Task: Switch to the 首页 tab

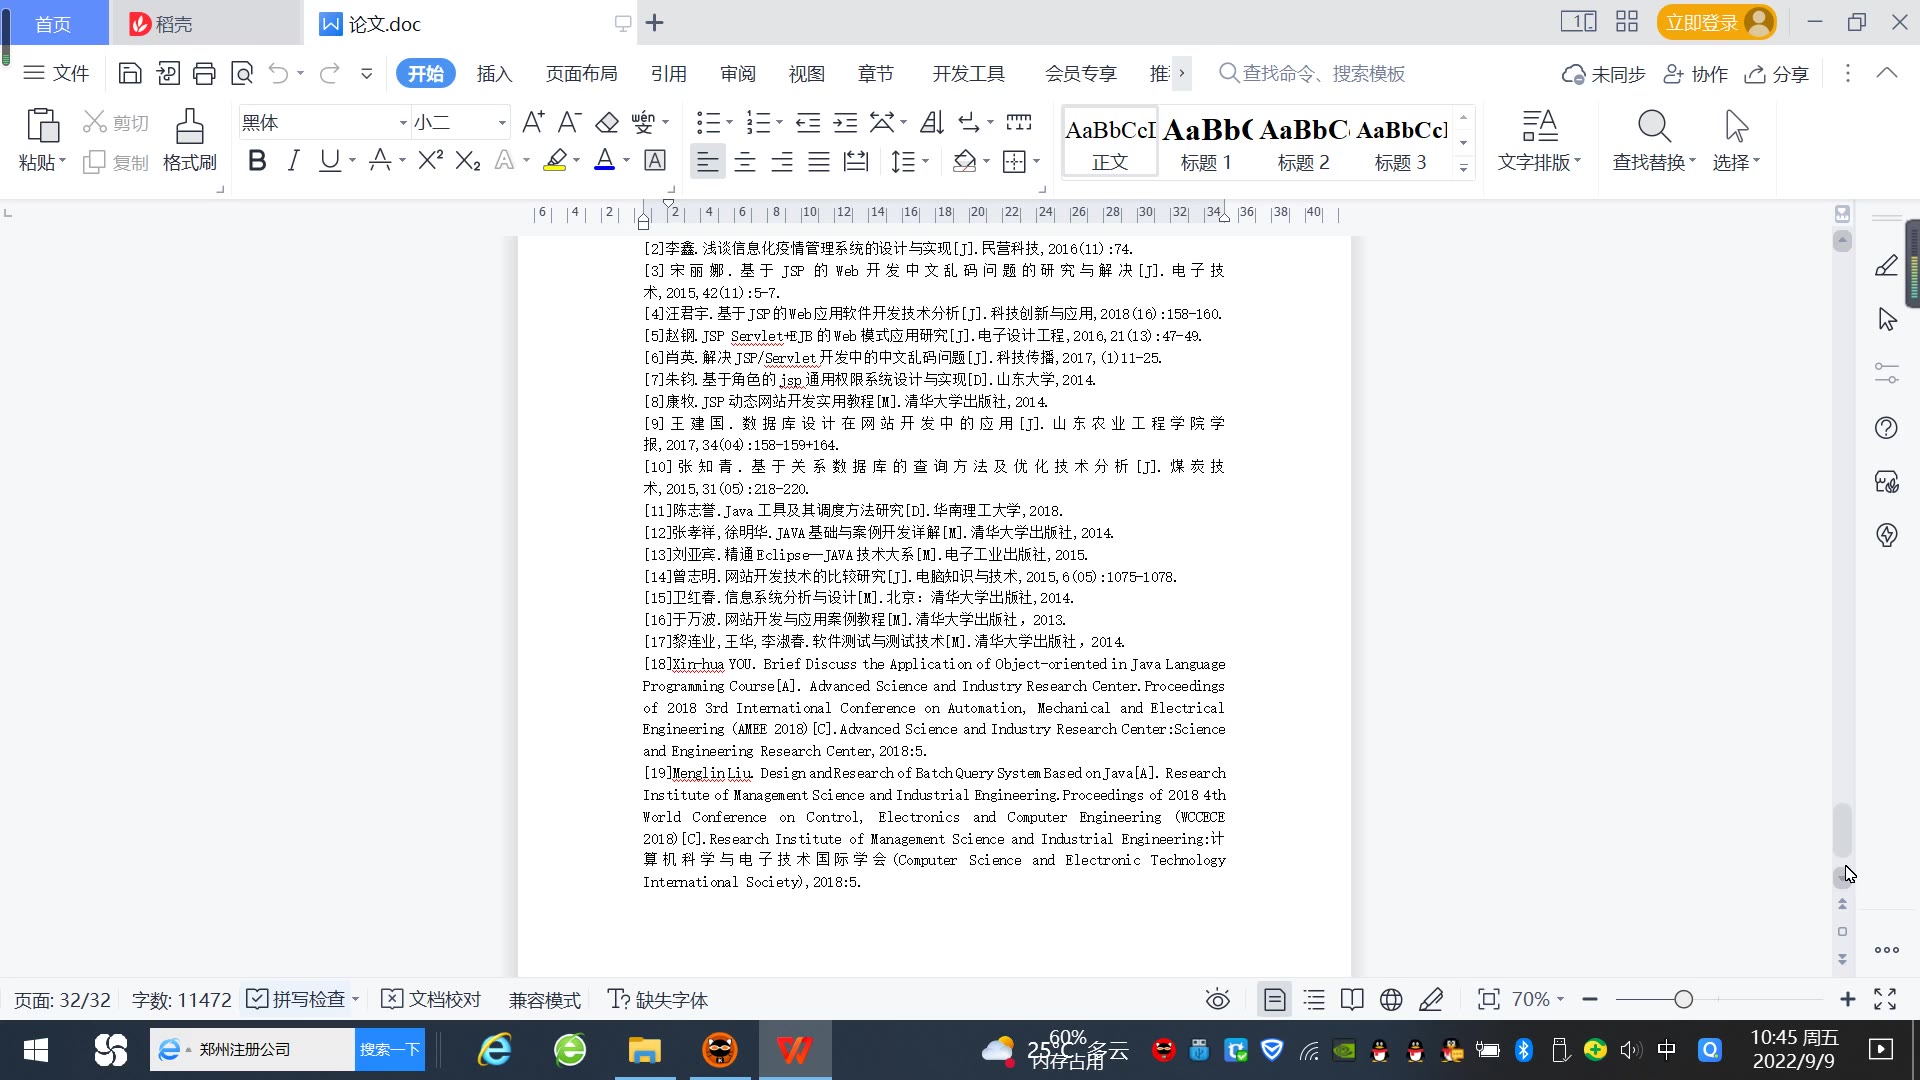Action: click(54, 23)
